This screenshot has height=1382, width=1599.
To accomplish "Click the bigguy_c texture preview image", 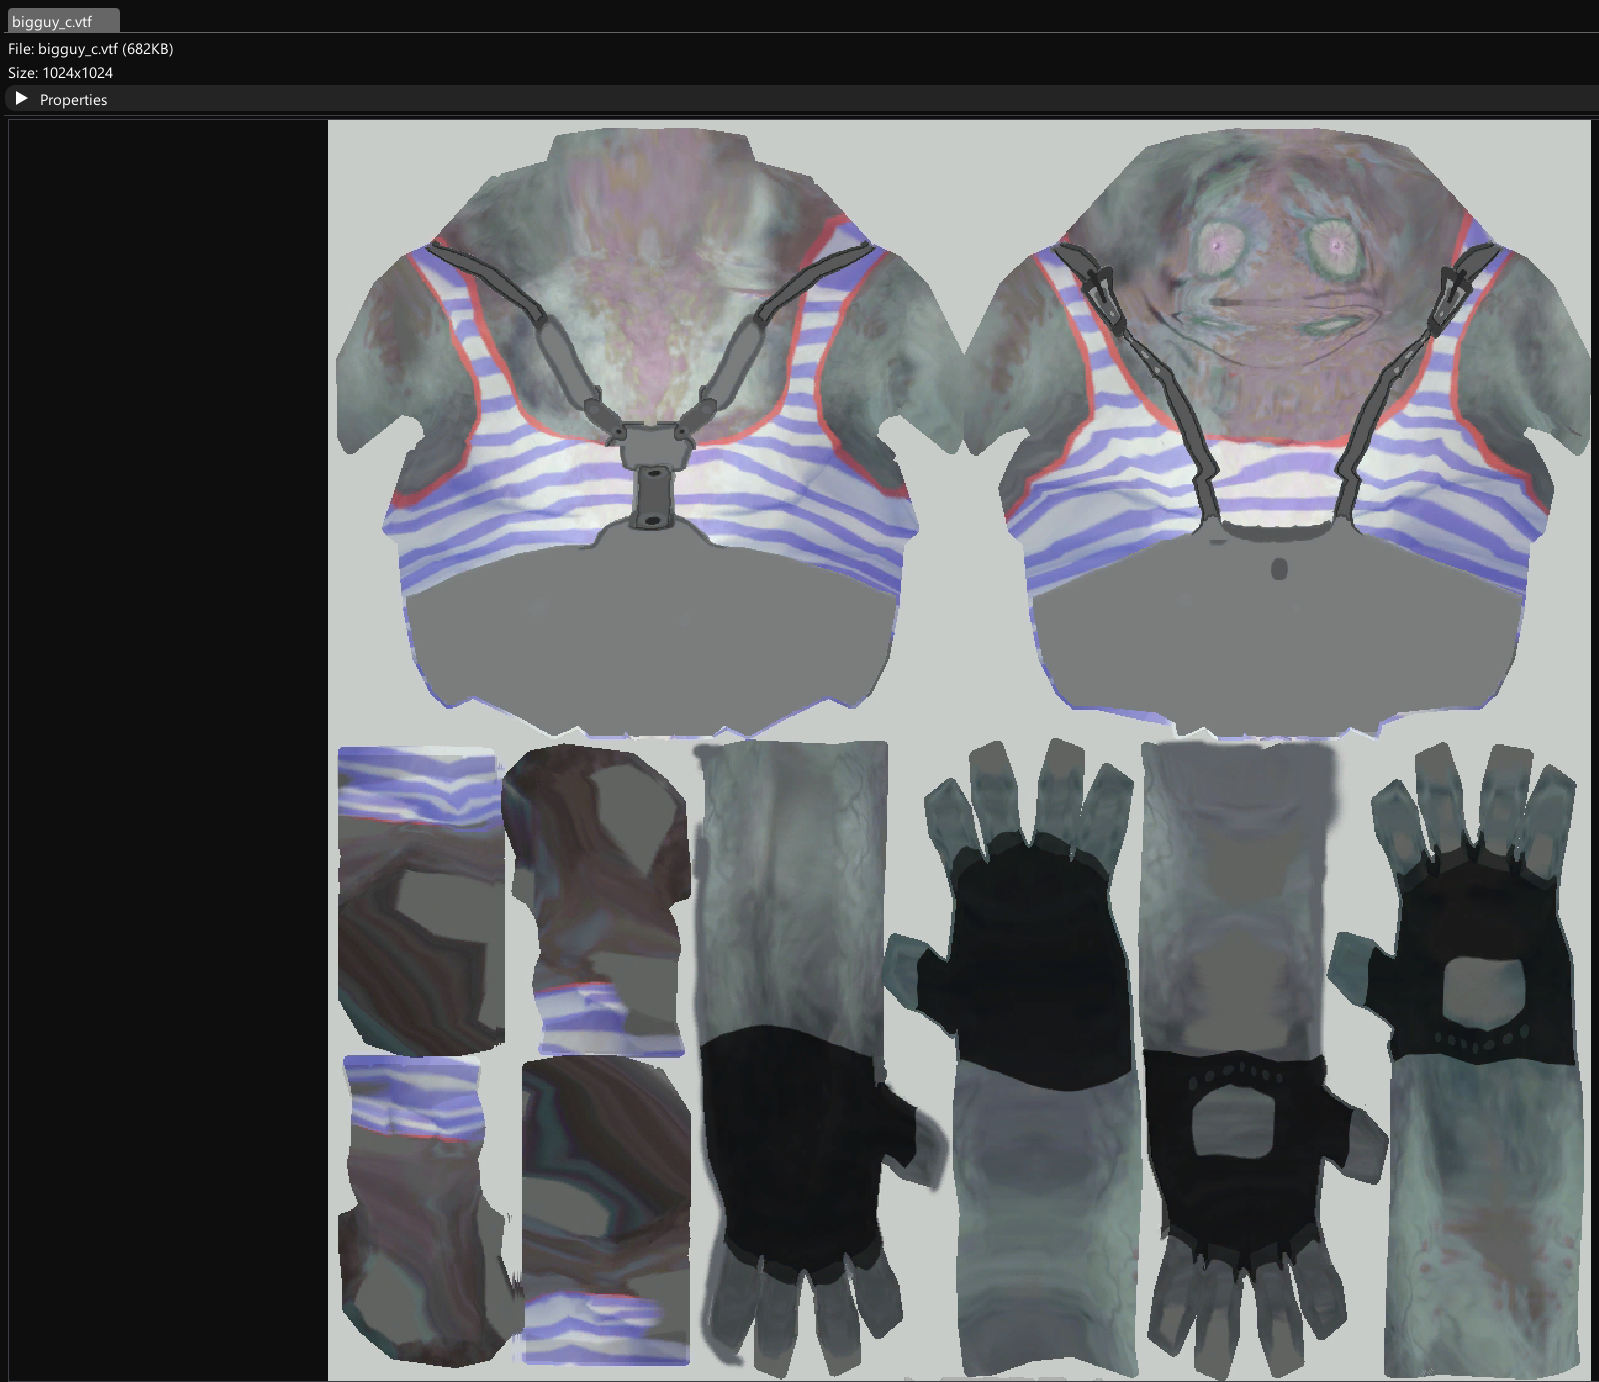I will pos(959,750).
